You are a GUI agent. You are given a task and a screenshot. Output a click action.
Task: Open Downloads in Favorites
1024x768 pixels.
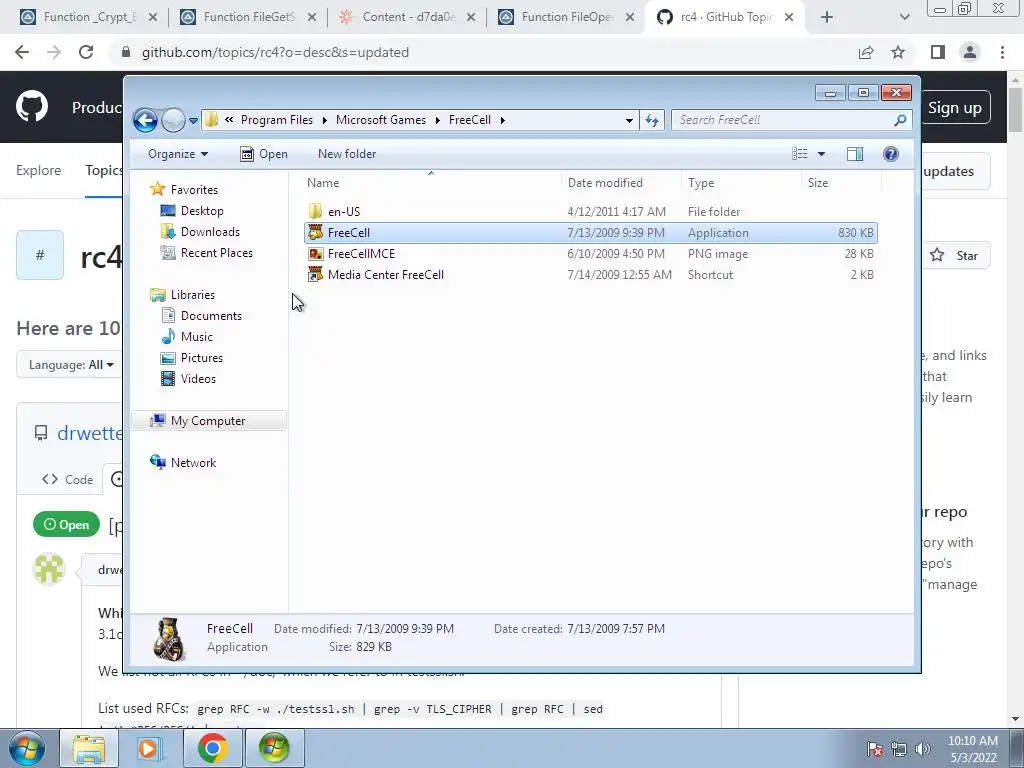(210, 232)
